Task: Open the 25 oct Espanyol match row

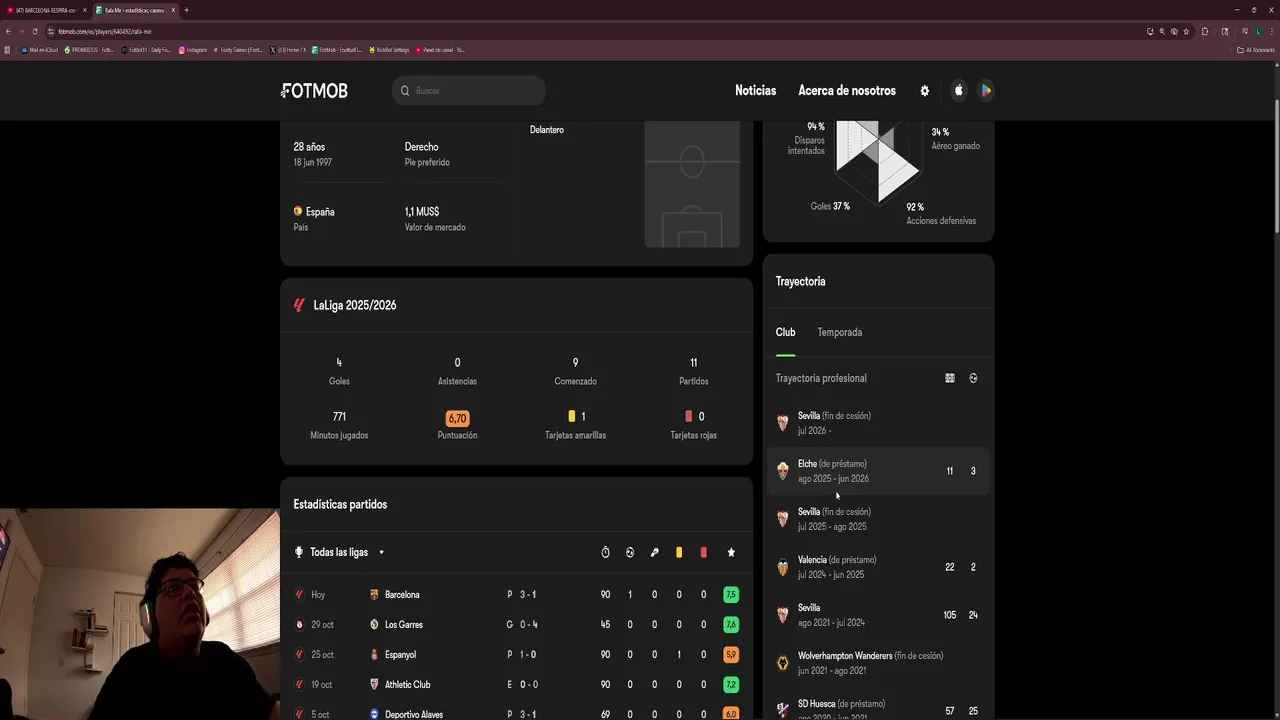Action: [516, 654]
